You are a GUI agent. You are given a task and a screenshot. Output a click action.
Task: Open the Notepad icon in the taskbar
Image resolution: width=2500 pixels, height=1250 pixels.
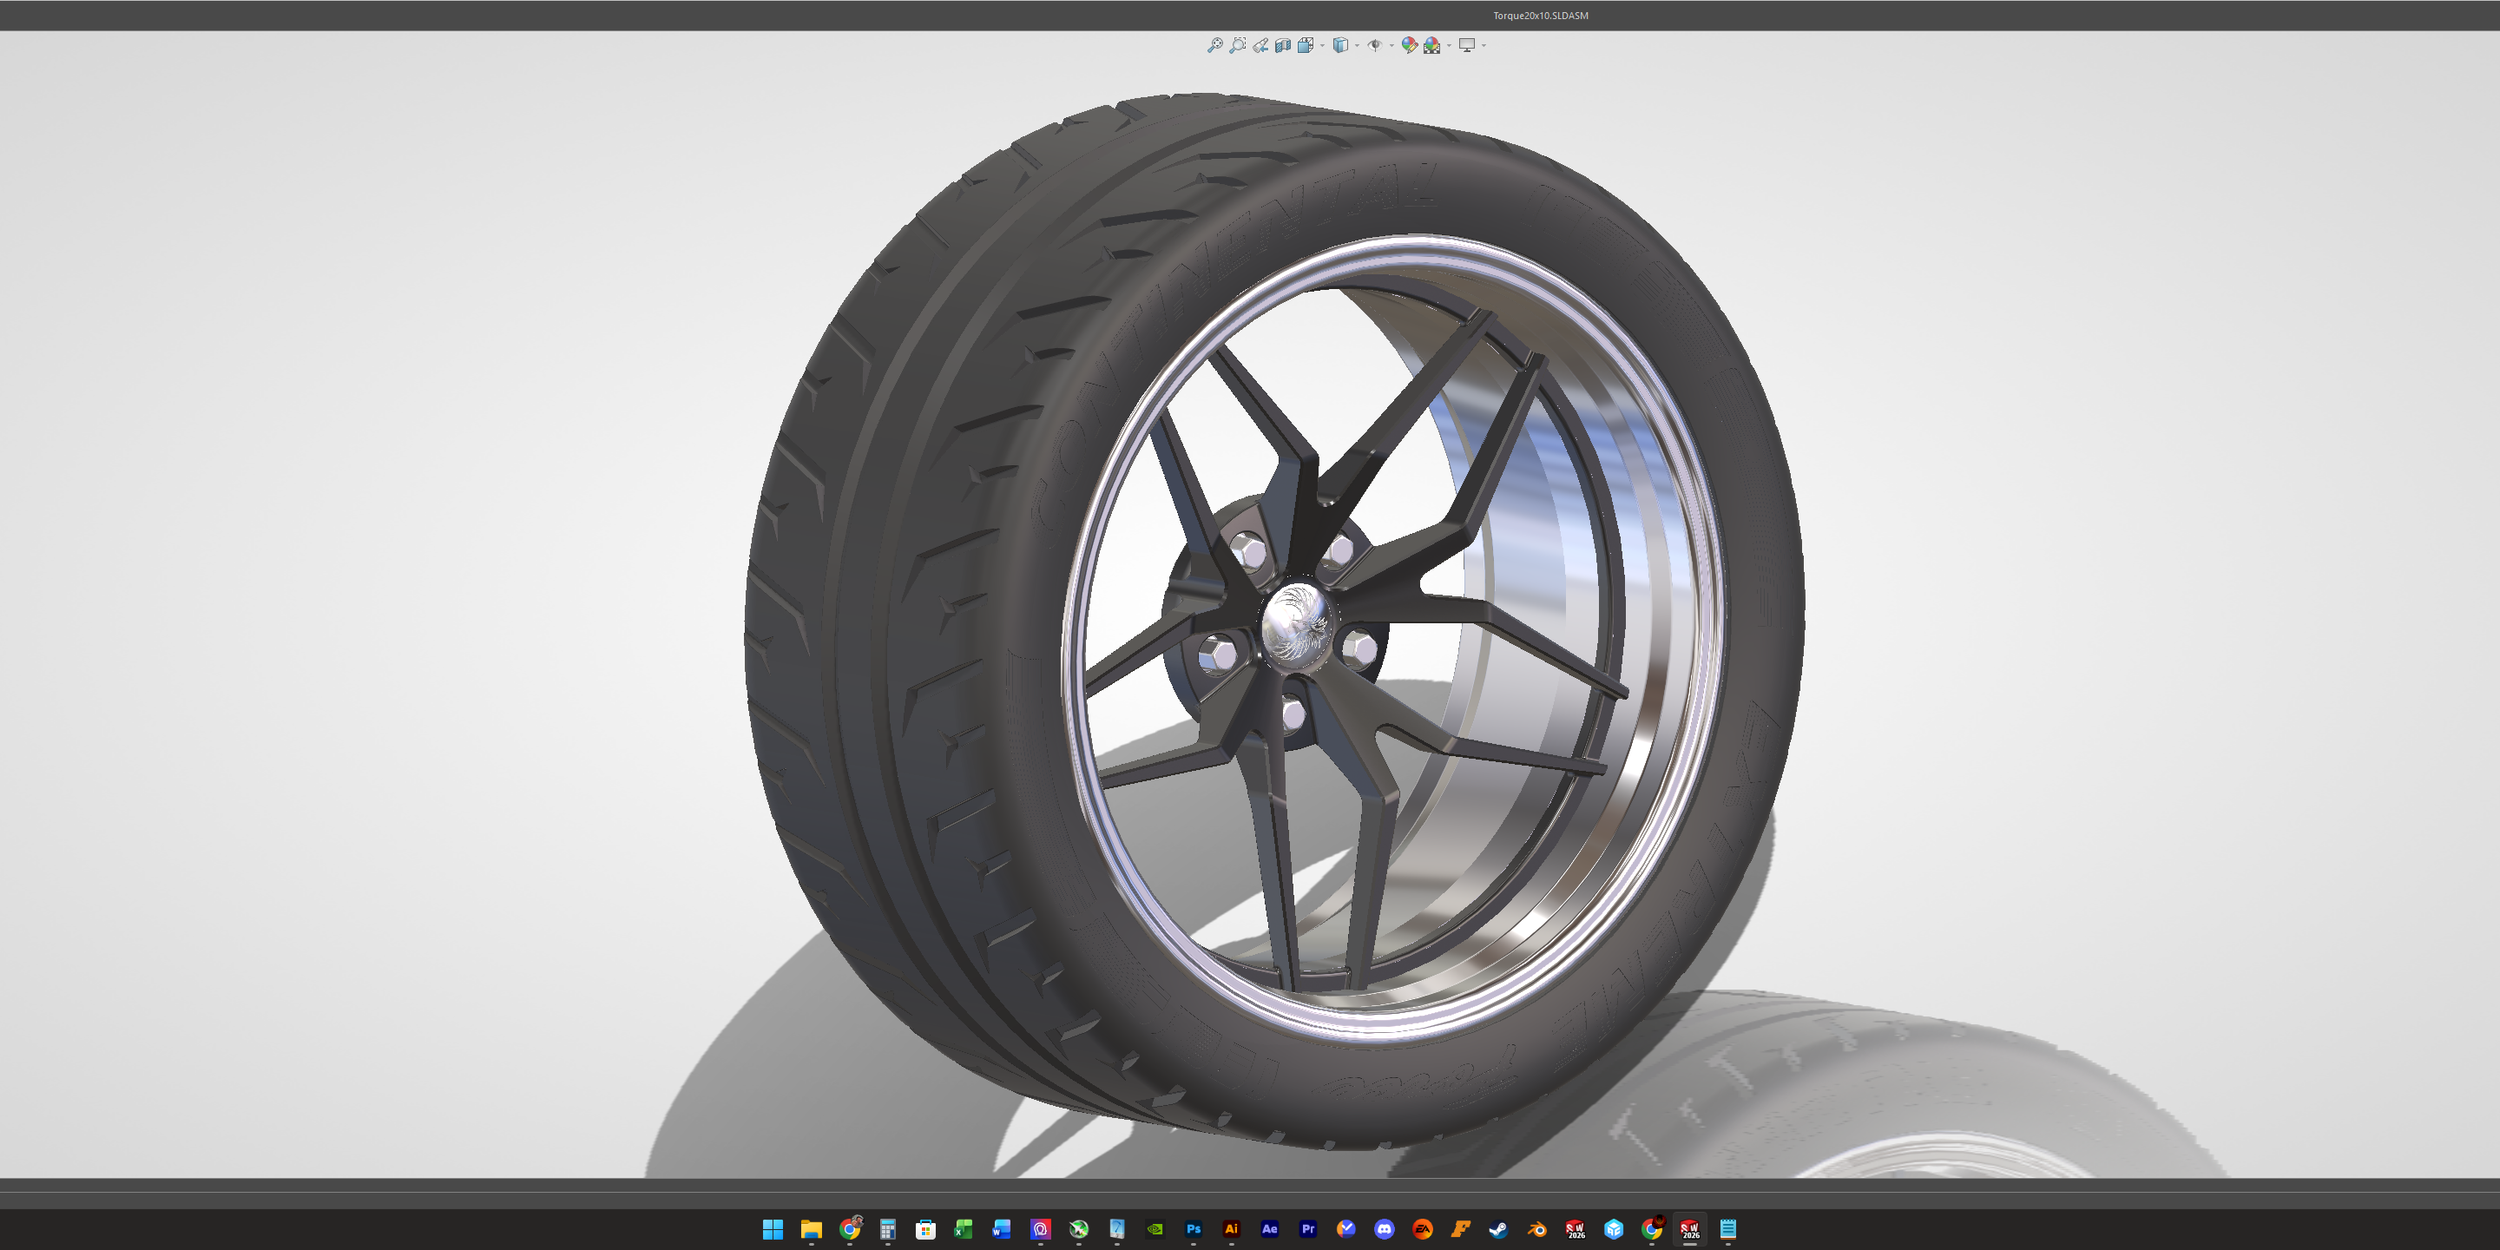click(x=1728, y=1229)
